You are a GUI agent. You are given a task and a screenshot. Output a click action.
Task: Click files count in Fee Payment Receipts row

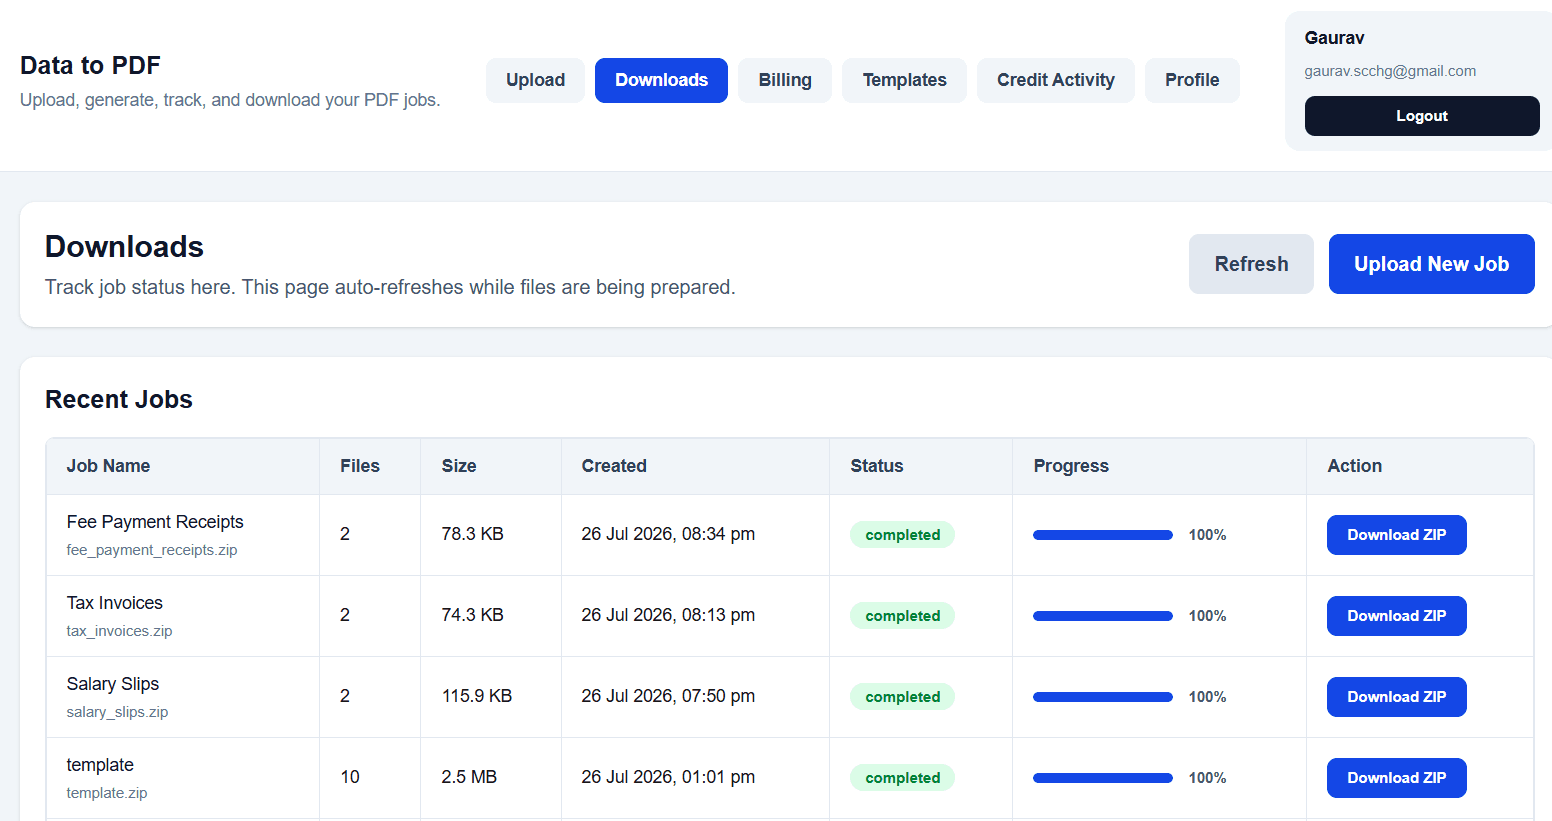[345, 534]
